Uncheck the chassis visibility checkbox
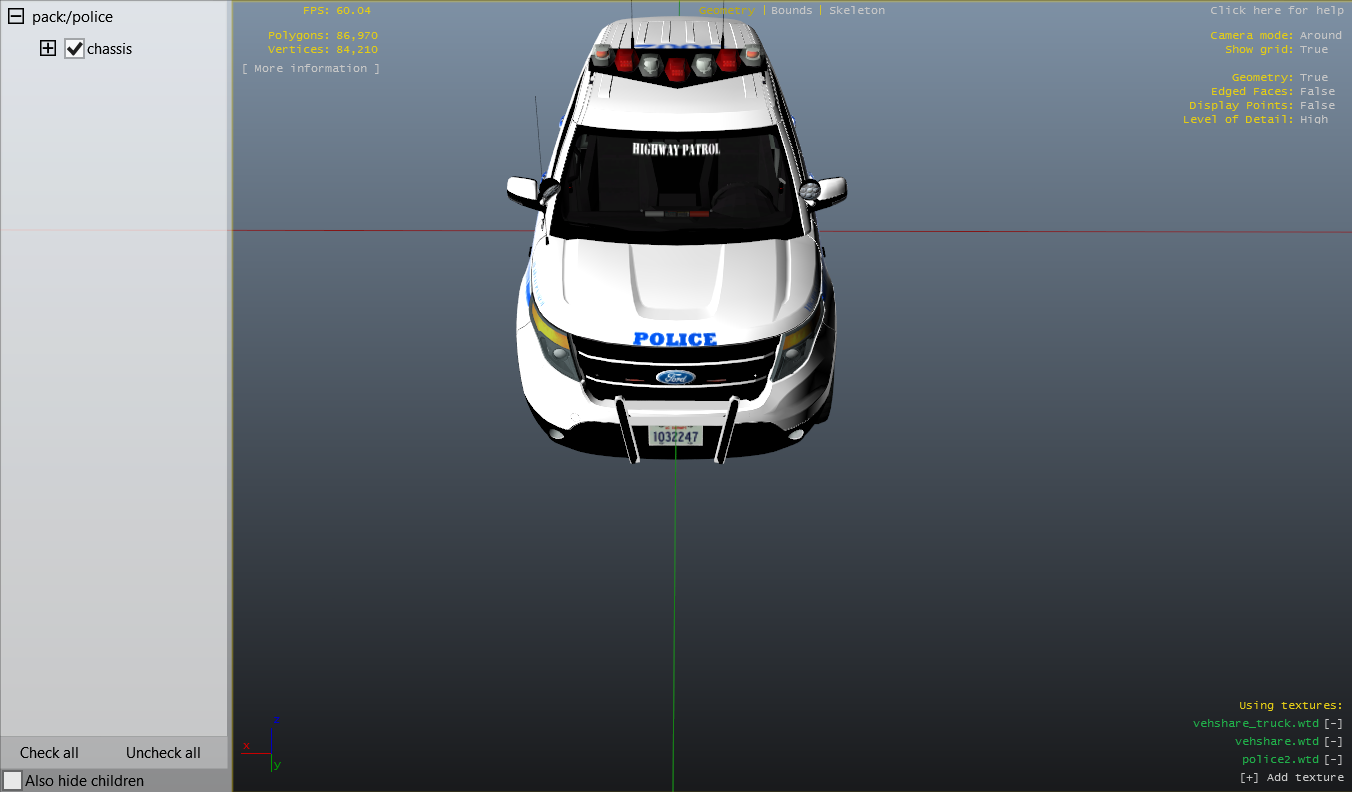The image size is (1352, 792). click(x=74, y=49)
